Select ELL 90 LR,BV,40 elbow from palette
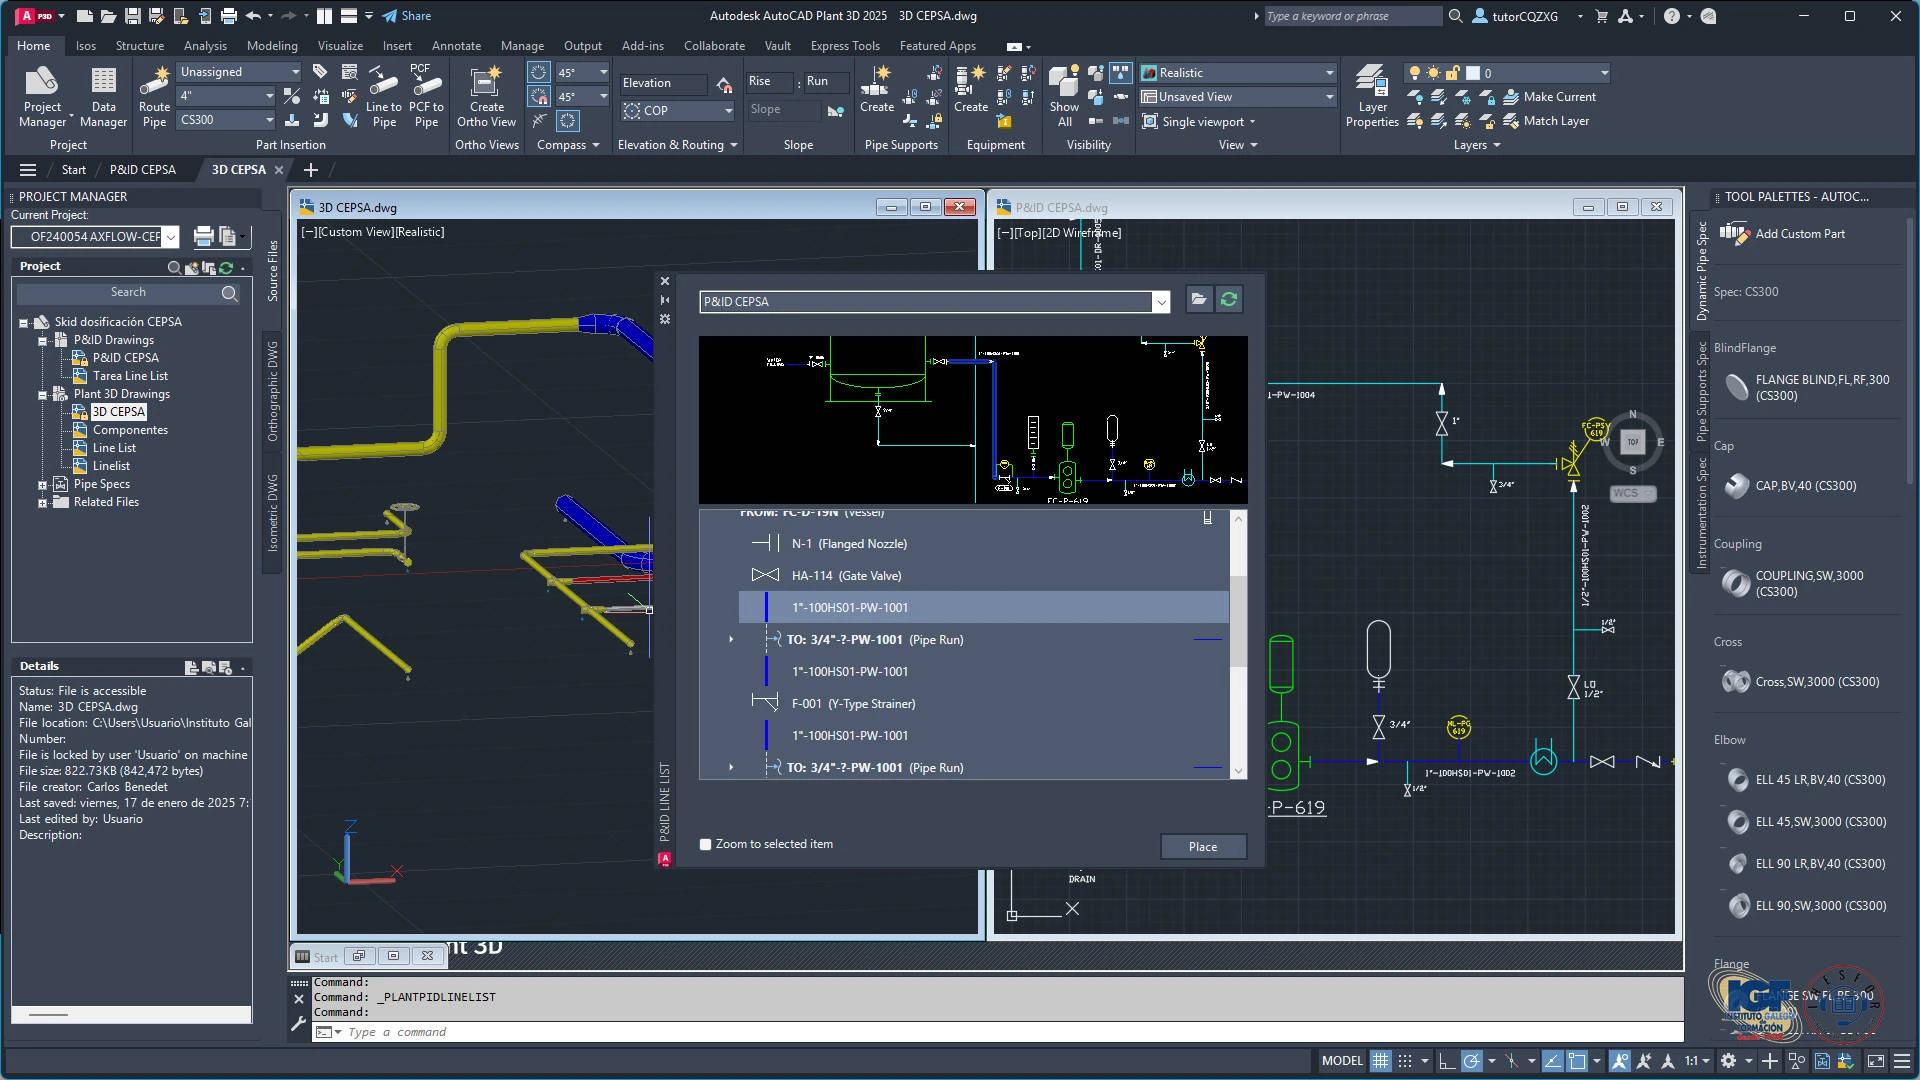Viewport: 1920px width, 1080px height. pyautogui.click(x=1805, y=864)
